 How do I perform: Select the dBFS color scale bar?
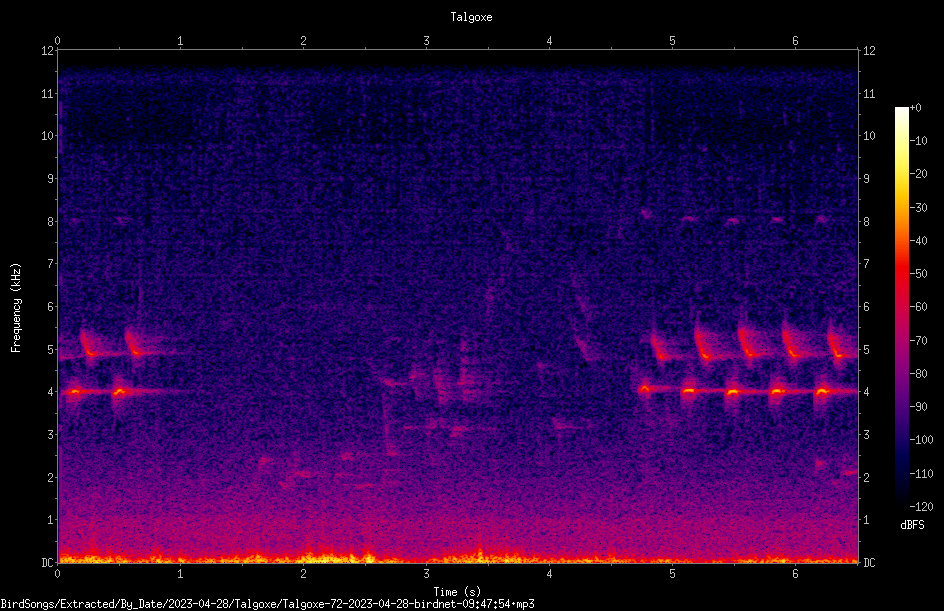[901, 306]
